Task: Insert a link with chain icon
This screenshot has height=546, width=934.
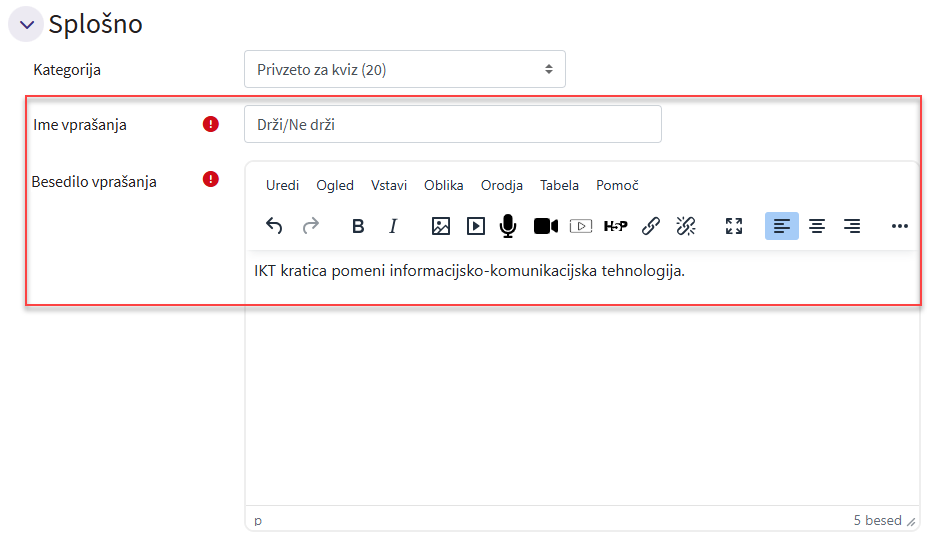Action: pos(650,226)
